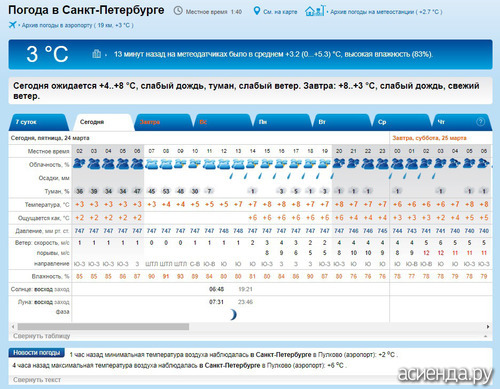Click the cloudiness icon for hour 11
Screen dimensions: 500x389
tap(209, 164)
